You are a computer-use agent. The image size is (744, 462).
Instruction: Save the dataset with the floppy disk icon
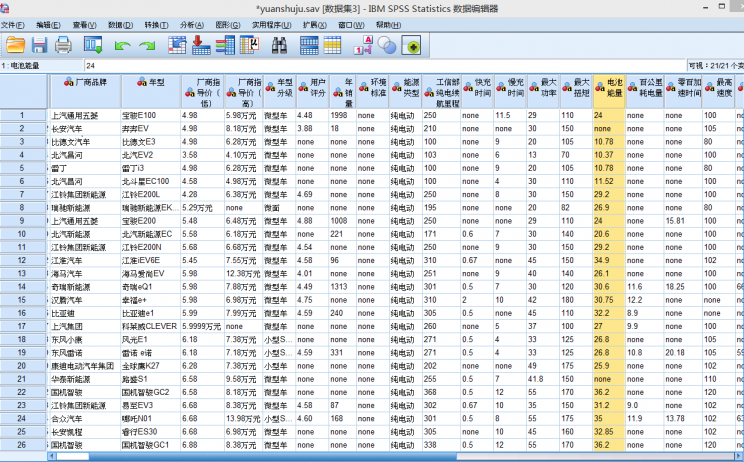pyautogui.click(x=39, y=45)
